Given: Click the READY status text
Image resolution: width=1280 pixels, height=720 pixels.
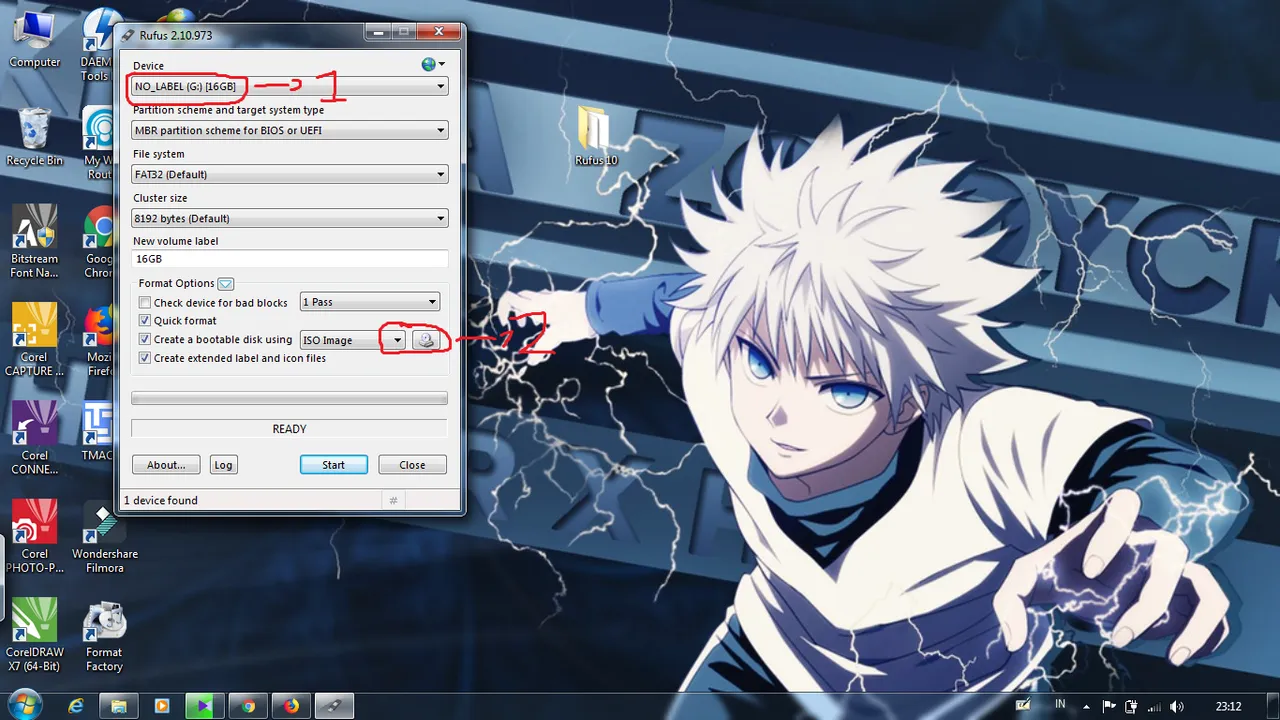Looking at the screenshot, I should [290, 429].
